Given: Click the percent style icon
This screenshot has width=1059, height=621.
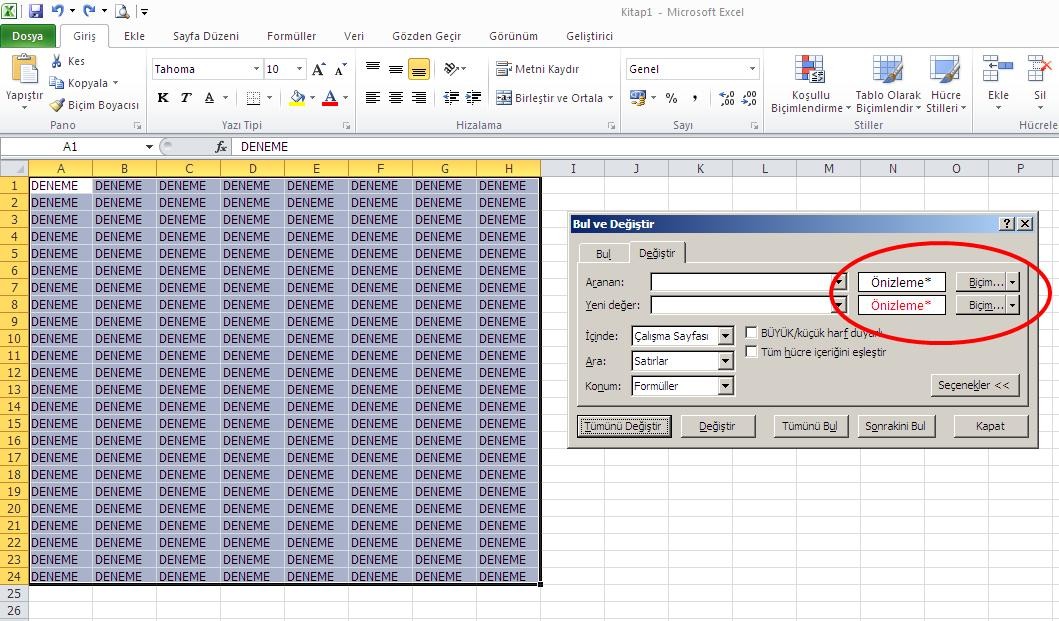Looking at the screenshot, I should [671, 98].
